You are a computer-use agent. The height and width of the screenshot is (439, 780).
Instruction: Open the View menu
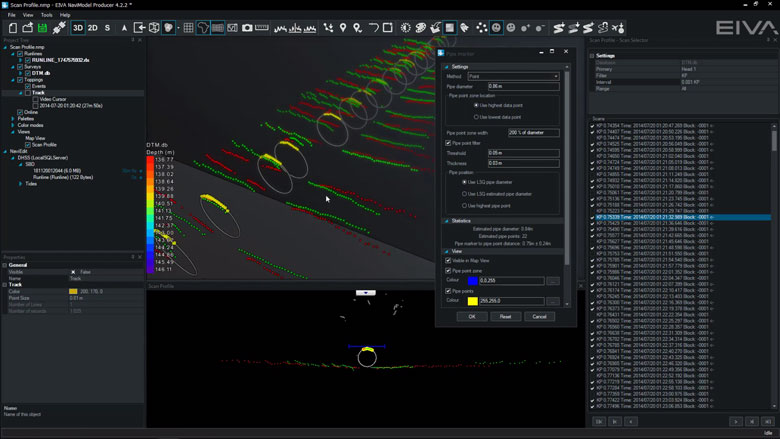[28, 15]
